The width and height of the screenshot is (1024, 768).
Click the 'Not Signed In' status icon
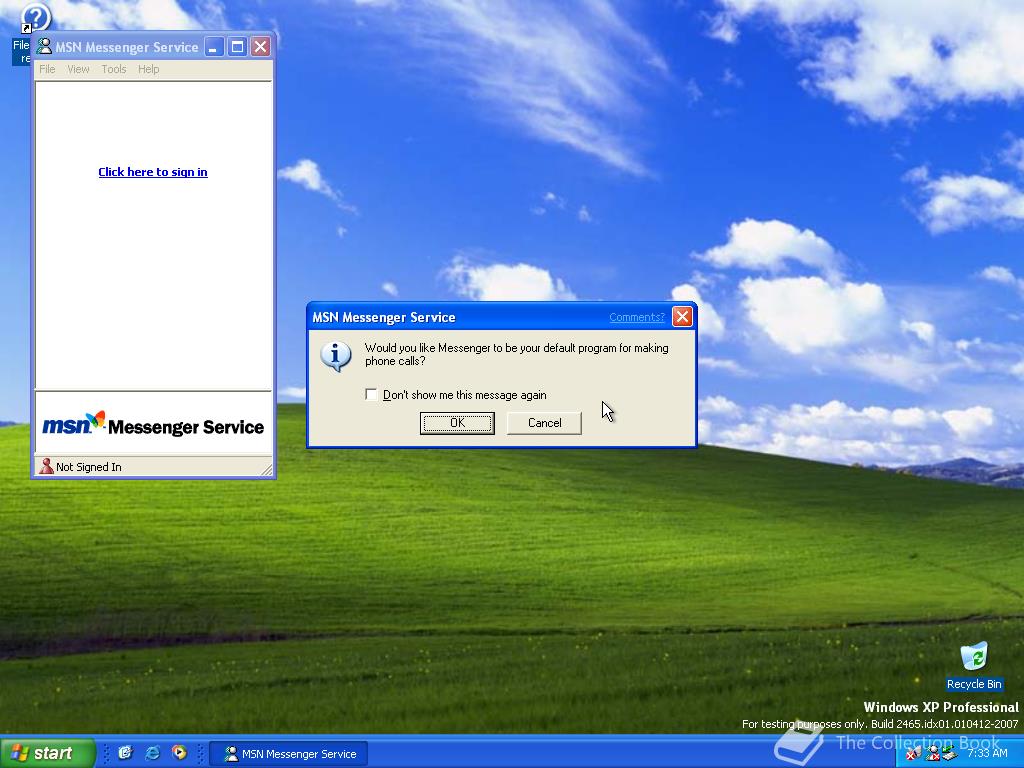[46, 466]
